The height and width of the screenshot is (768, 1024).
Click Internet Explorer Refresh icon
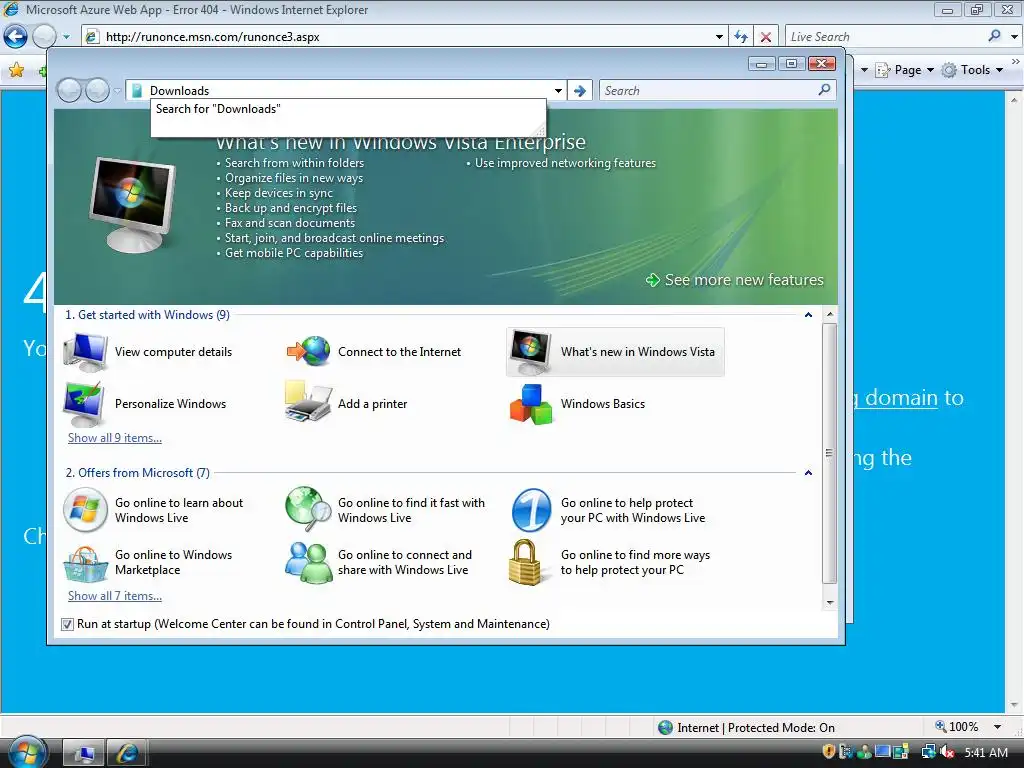741,37
